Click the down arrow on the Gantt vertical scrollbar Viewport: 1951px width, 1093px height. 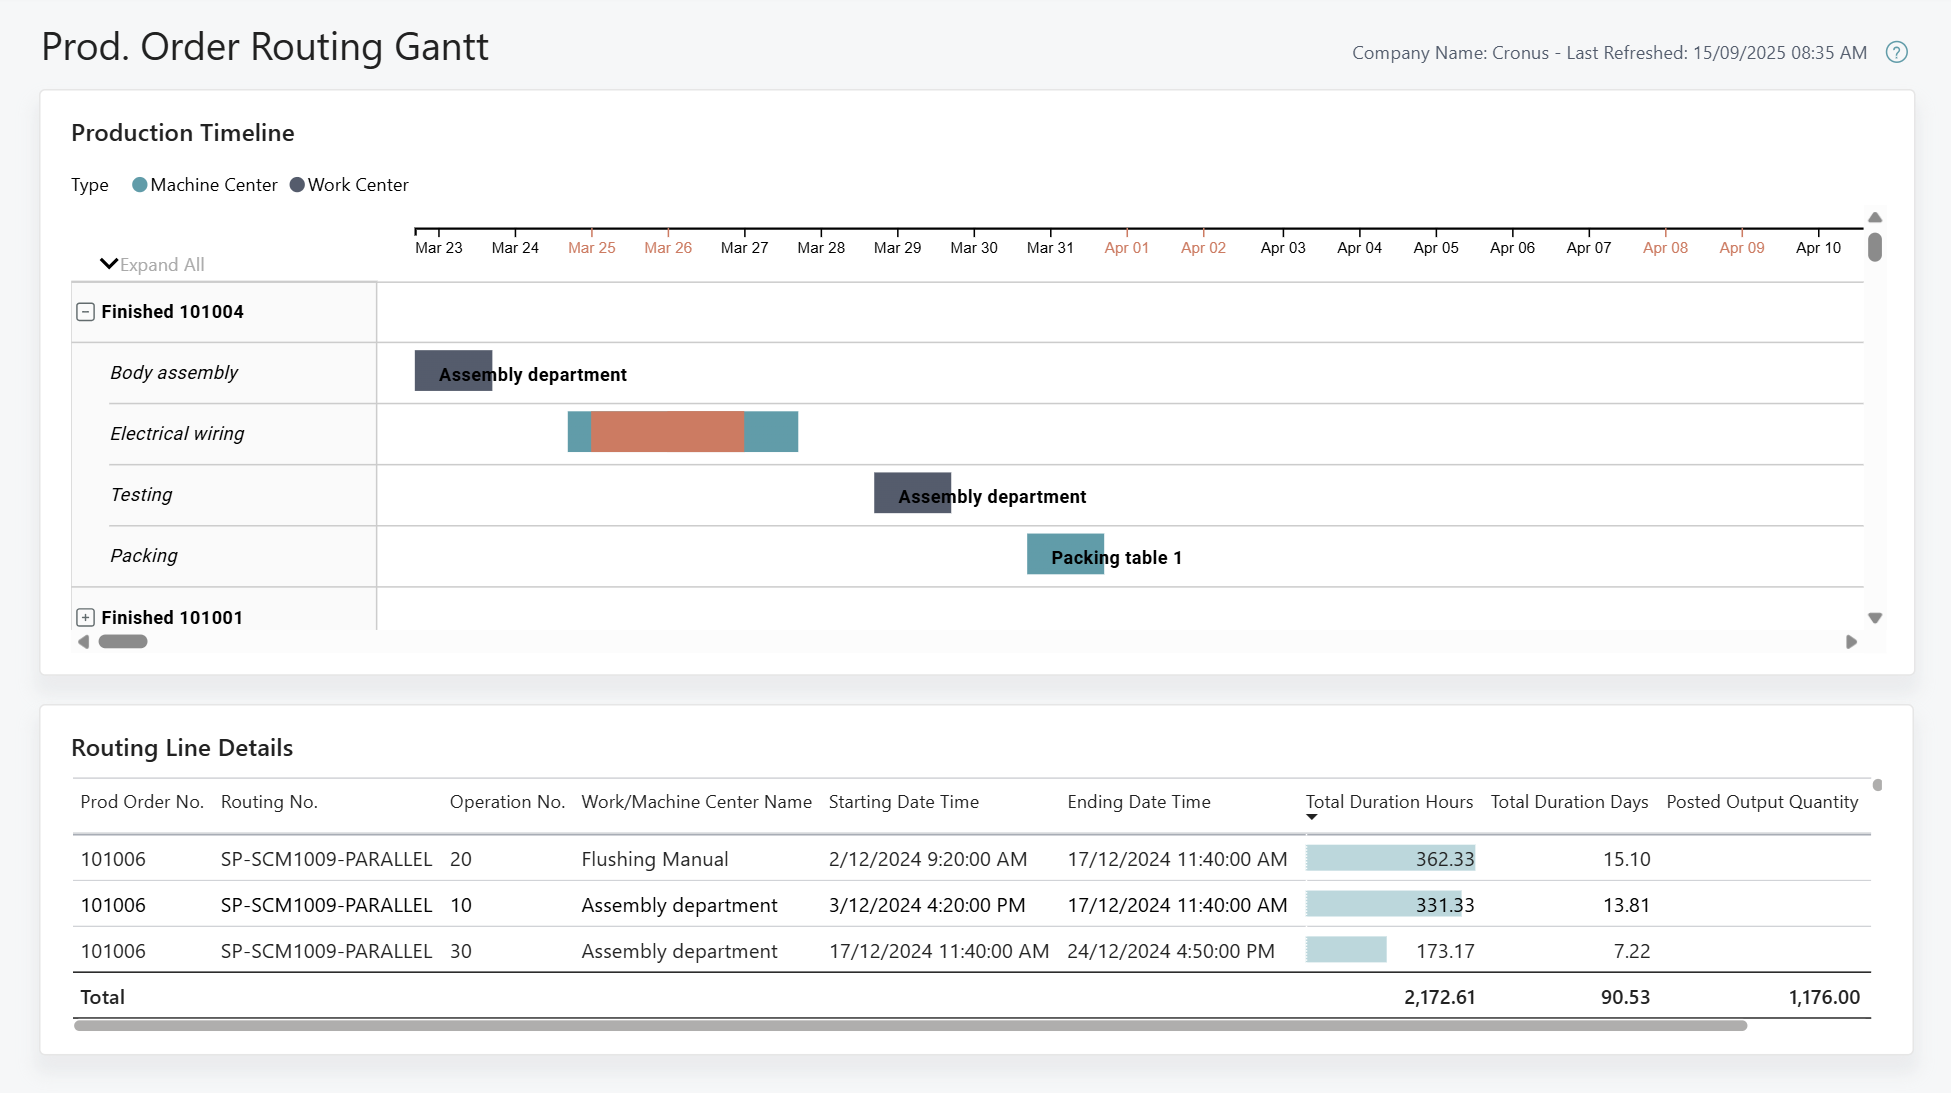coord(1875,618)
